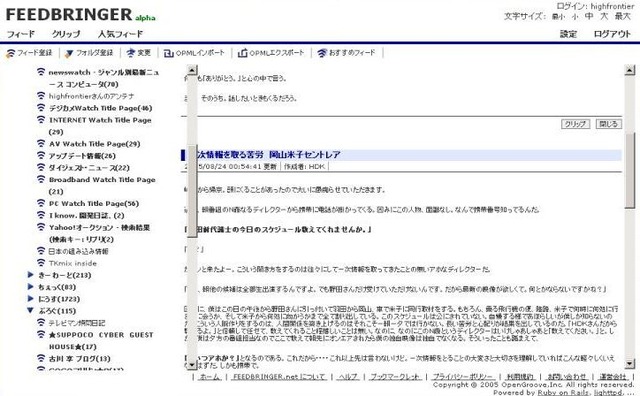This screenshot has width=640, height=396.
Task: Select the PC Watch Title Page(56) feed
Action: (94, 203)
